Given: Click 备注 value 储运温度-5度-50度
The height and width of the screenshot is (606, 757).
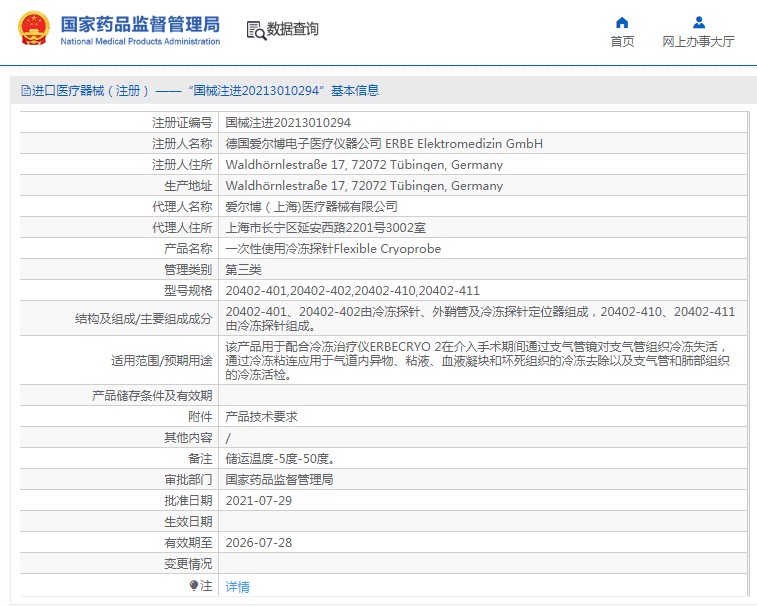Looking at the screenshot, I should click(280, 459).
